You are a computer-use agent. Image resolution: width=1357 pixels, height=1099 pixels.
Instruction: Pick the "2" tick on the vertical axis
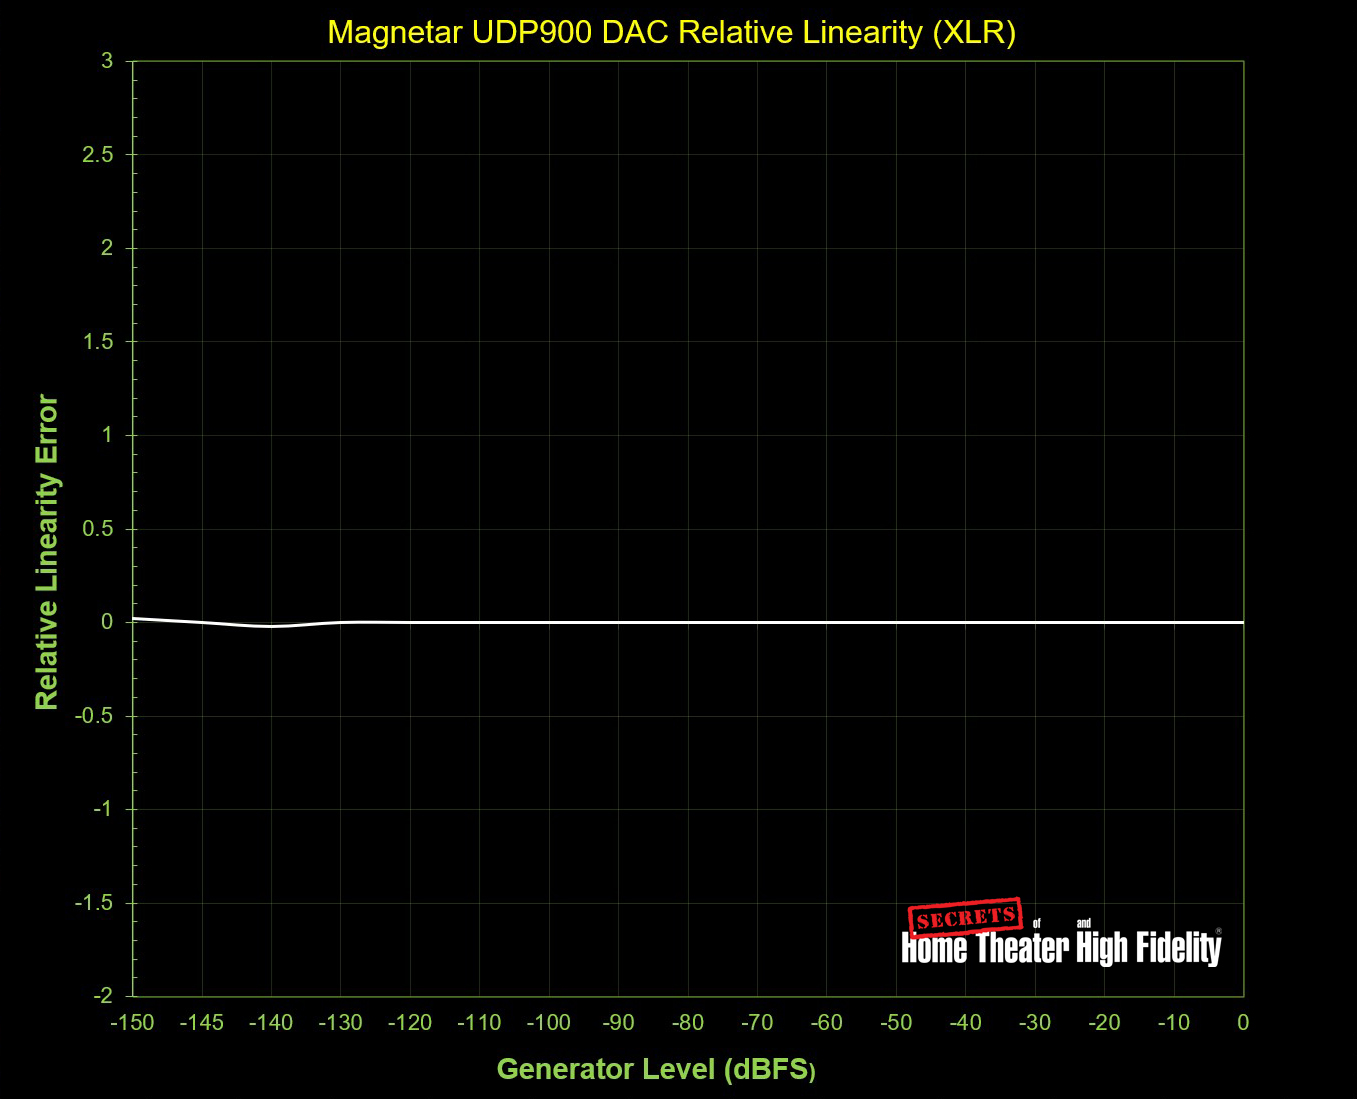click(107, 248)
